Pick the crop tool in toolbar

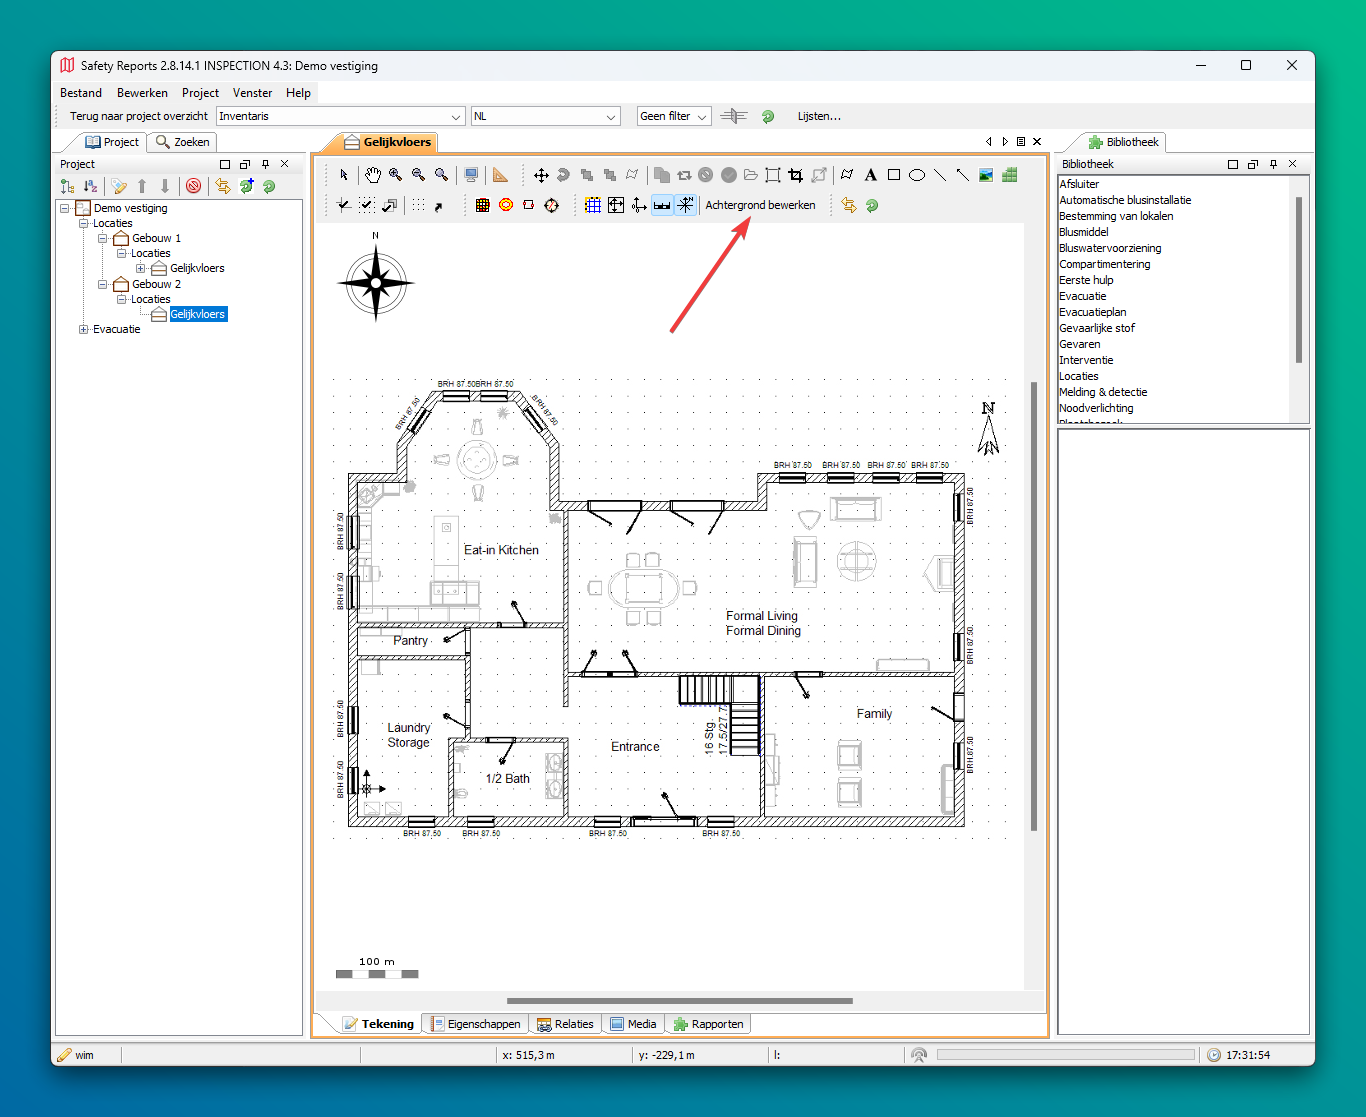click(x=796, y=175)
